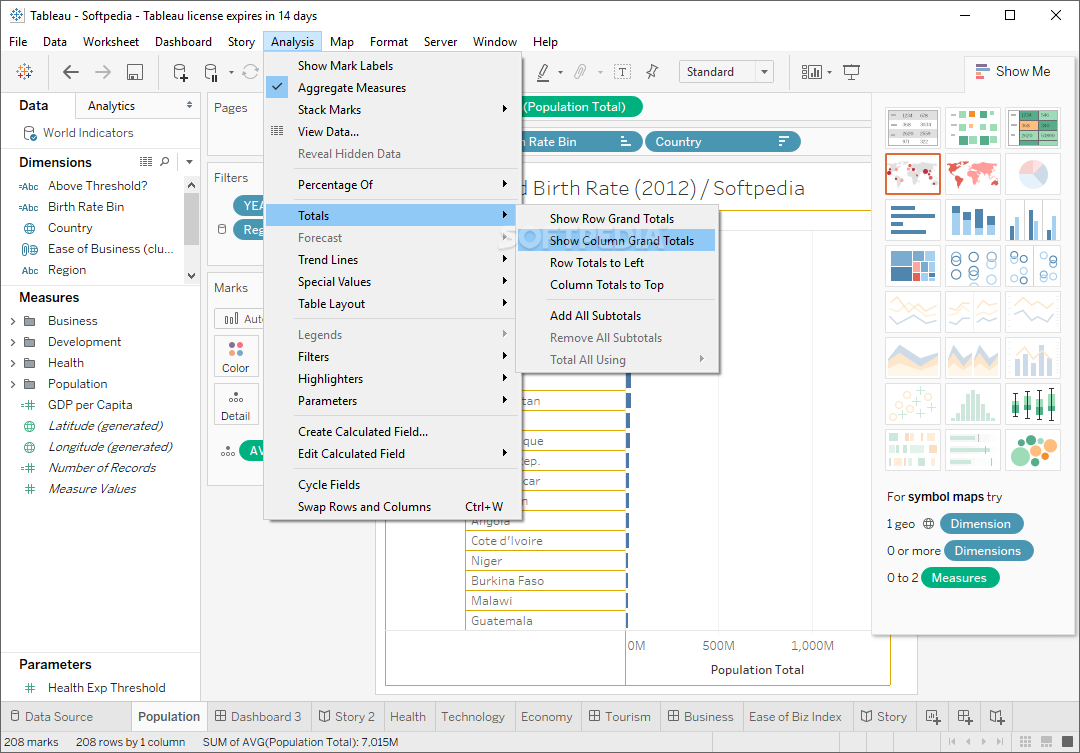Click the Country pill on Rows
This screenshot has width=1080, height=753.
tap(722, 141)
